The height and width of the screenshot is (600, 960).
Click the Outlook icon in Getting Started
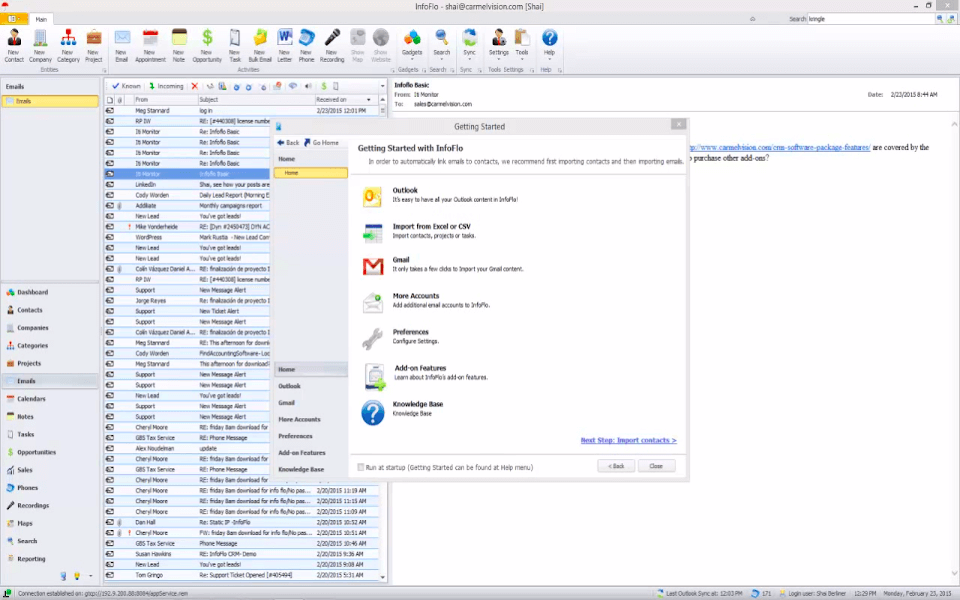point(372,196)
